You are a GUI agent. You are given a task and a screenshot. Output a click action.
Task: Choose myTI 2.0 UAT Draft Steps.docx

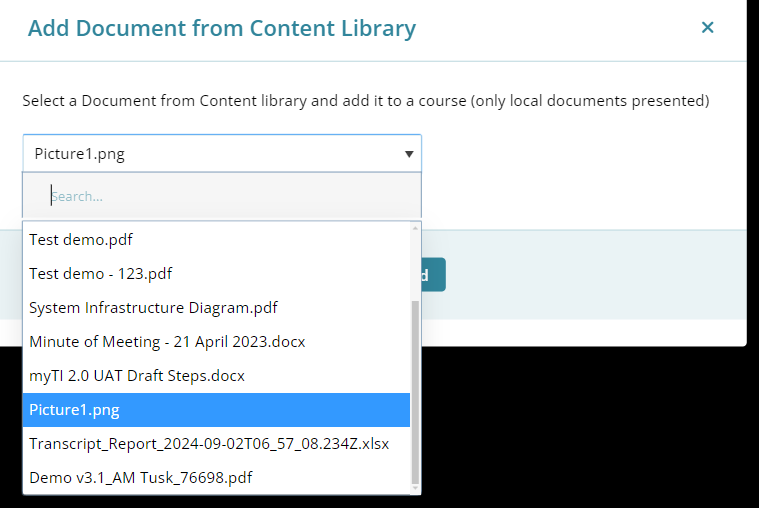click(x=137, y=376)
